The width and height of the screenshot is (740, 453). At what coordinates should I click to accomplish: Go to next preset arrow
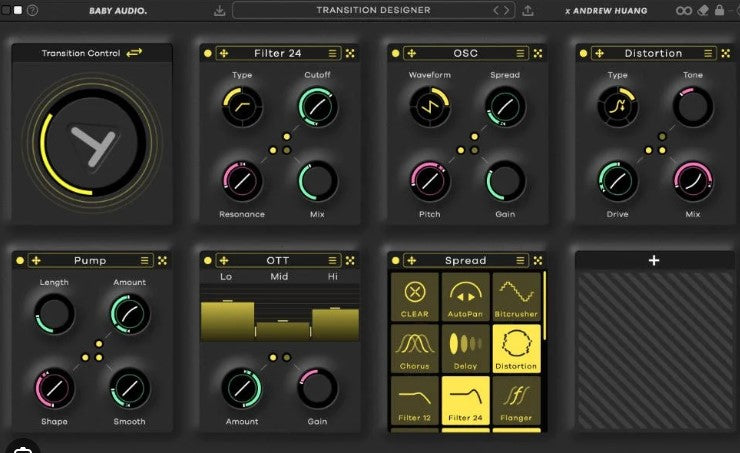(x=506, y=10)
